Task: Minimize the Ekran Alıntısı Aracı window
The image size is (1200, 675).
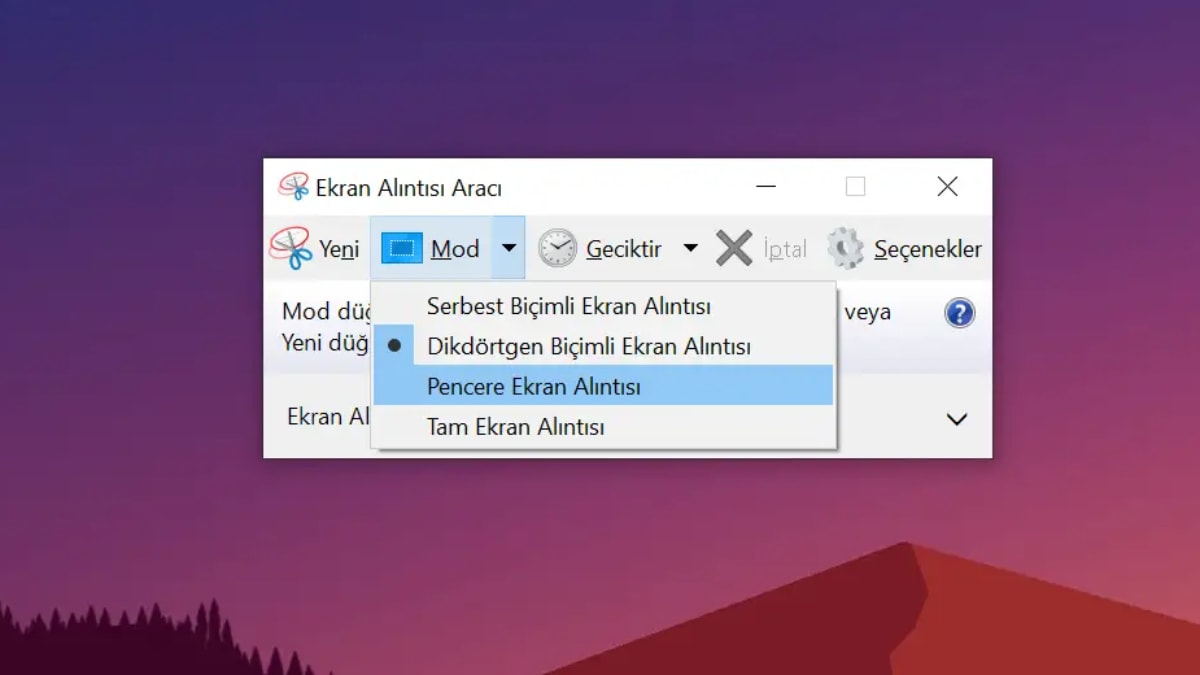Action: point(766,187)
